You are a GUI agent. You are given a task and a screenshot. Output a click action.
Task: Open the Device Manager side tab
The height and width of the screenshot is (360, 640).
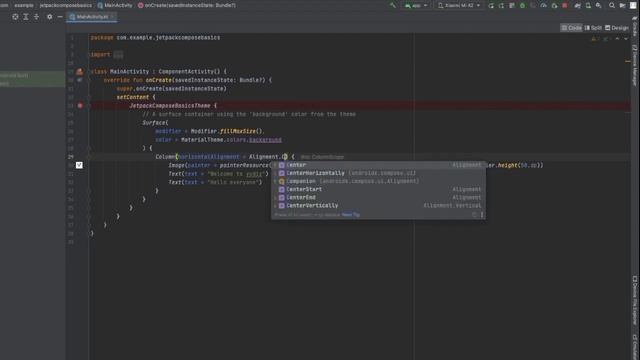(x=636, y=65)
